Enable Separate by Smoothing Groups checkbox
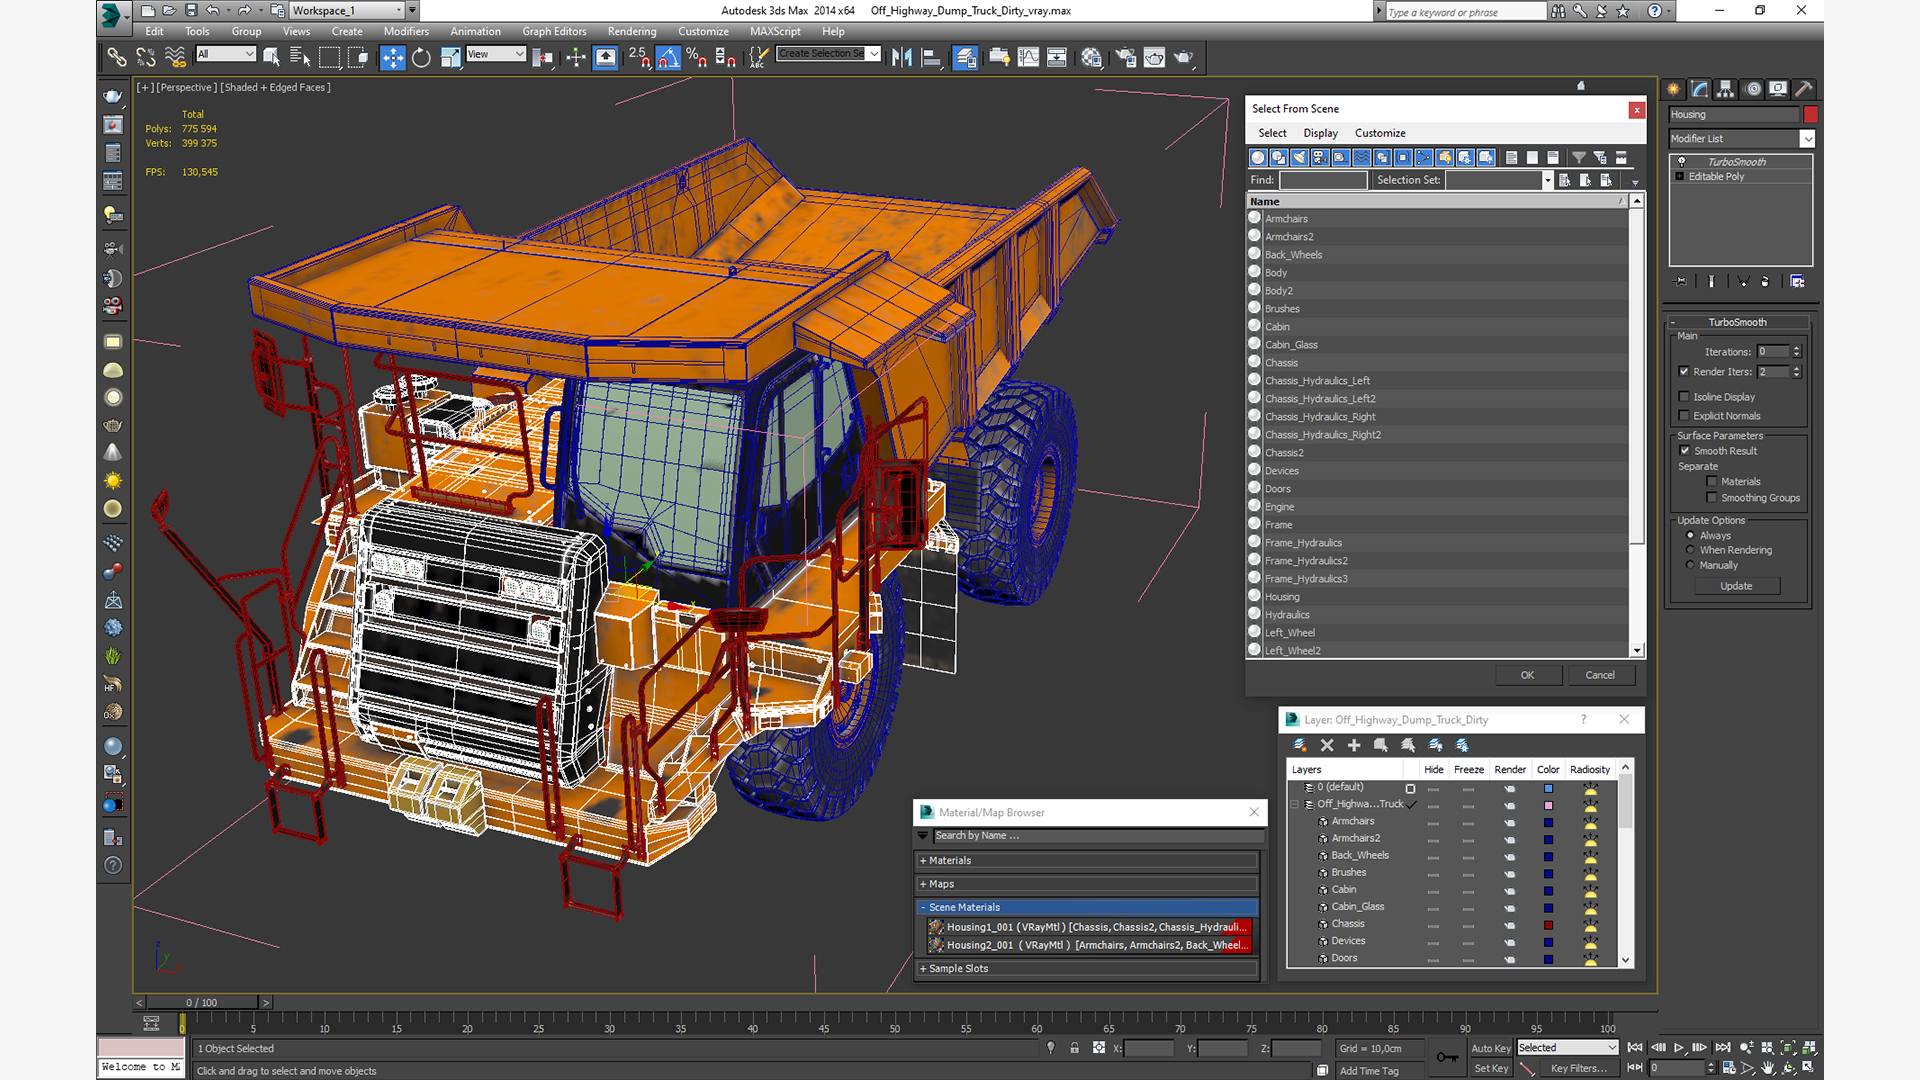 [1712, 498]
